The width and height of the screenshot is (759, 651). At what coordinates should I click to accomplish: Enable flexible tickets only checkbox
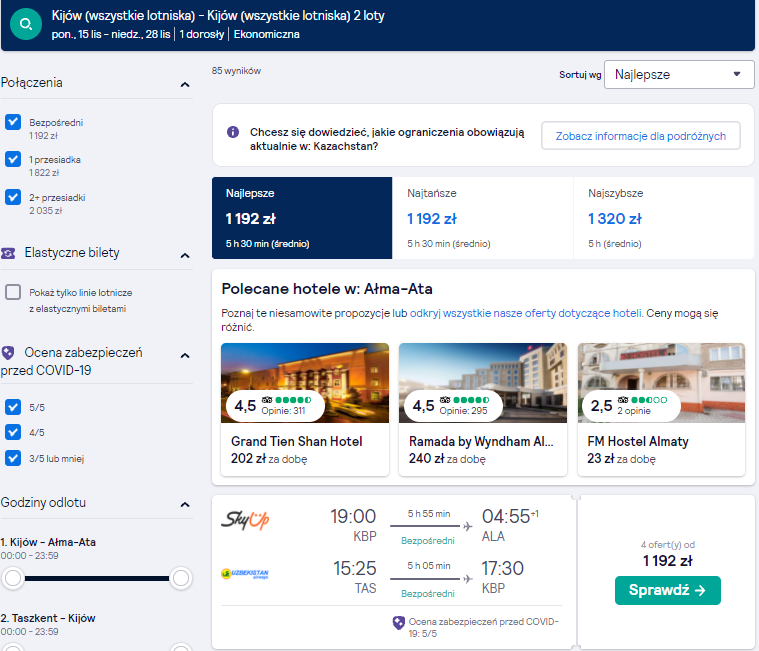coord(13,292)
